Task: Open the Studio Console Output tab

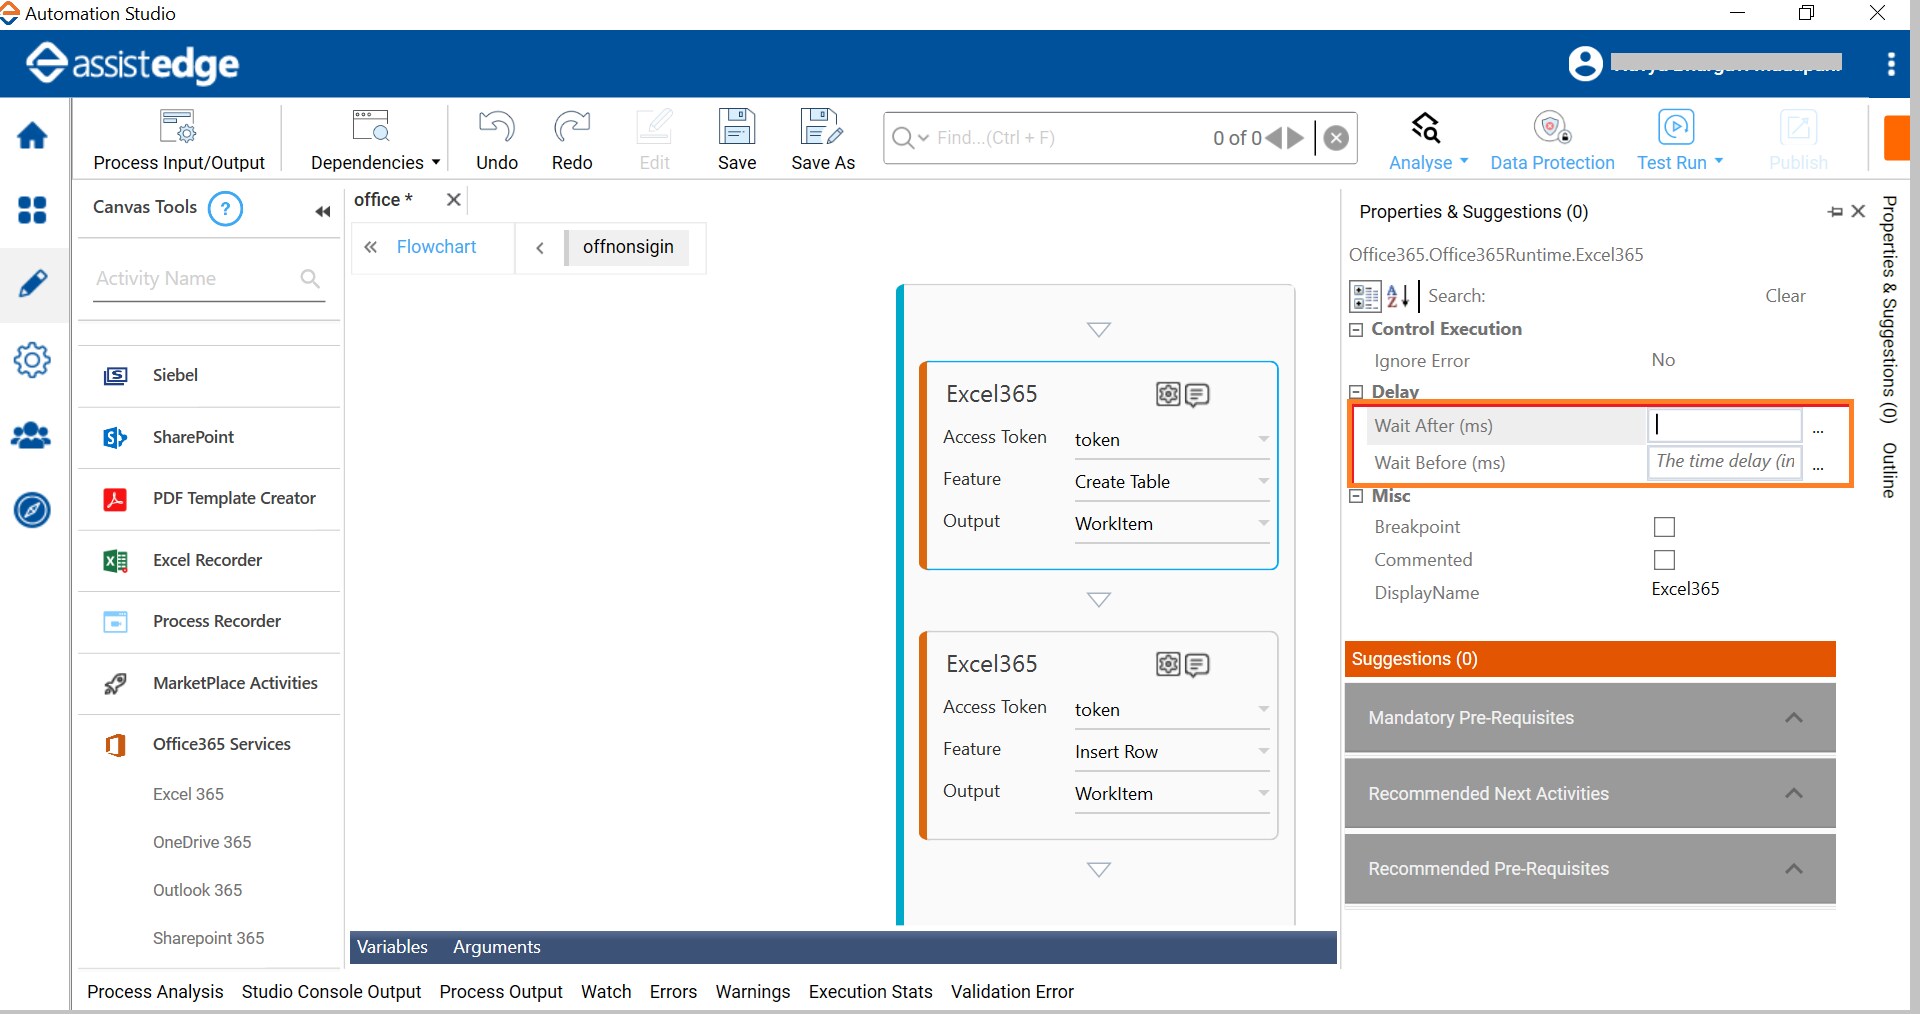Action: (331, 992)
